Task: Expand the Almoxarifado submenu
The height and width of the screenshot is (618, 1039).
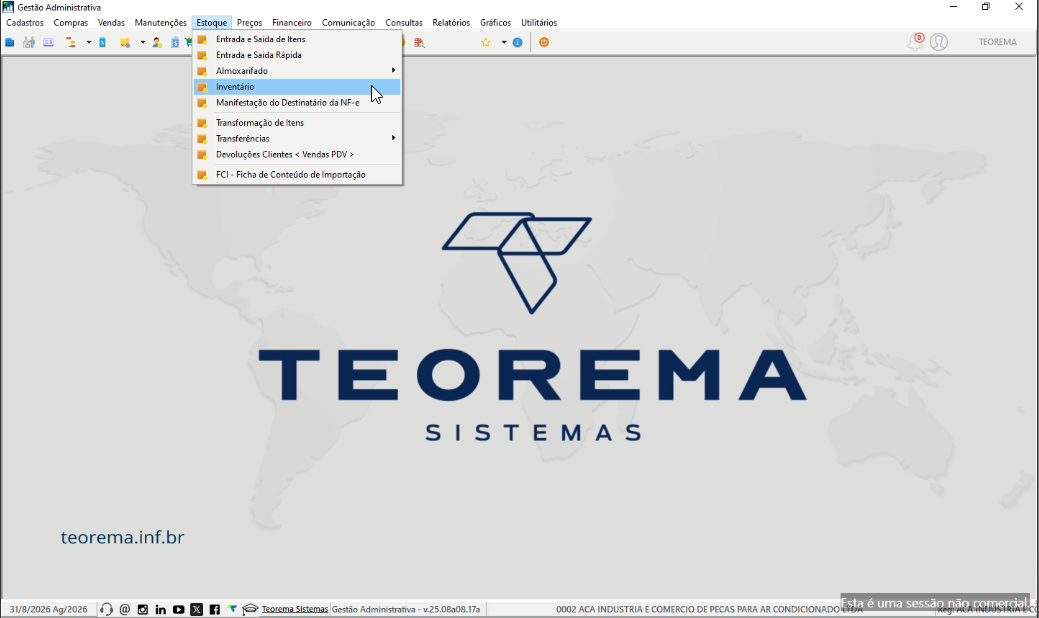Action: [297, 71]
